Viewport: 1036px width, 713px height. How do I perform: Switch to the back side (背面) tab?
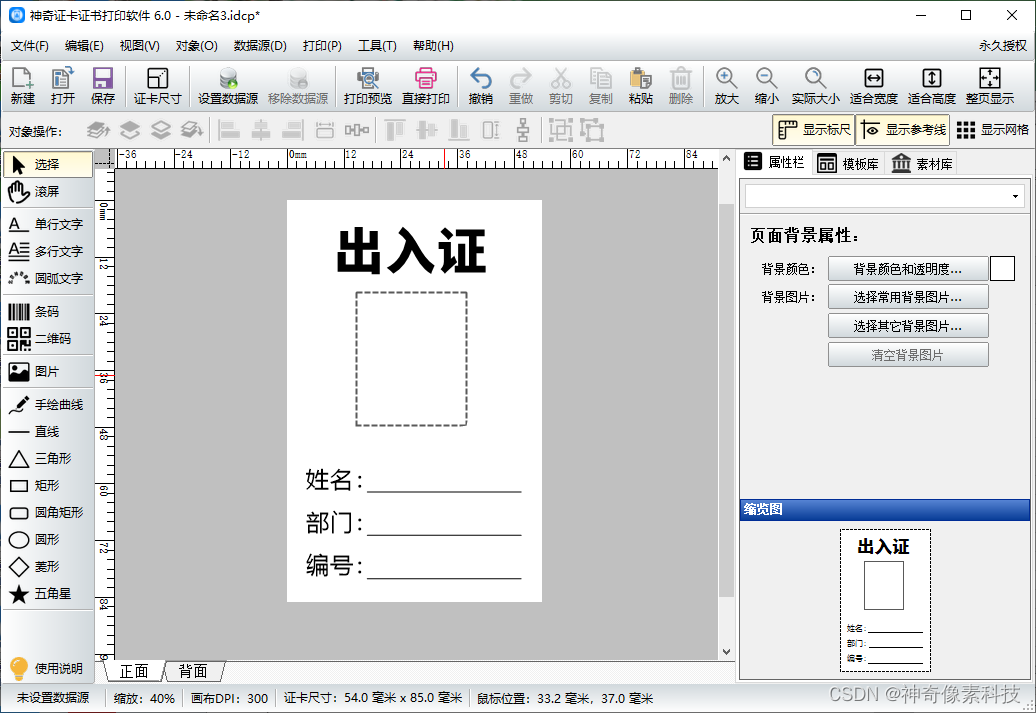(193, 671)
